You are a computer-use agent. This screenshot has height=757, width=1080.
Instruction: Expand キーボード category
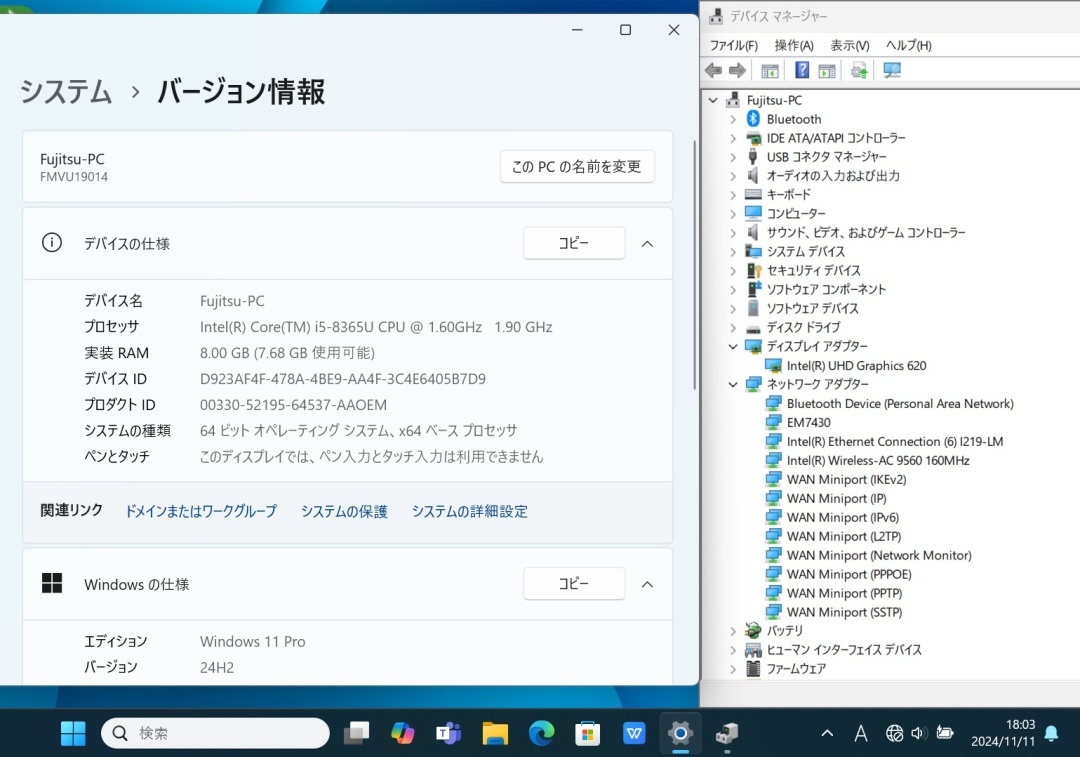733,195
